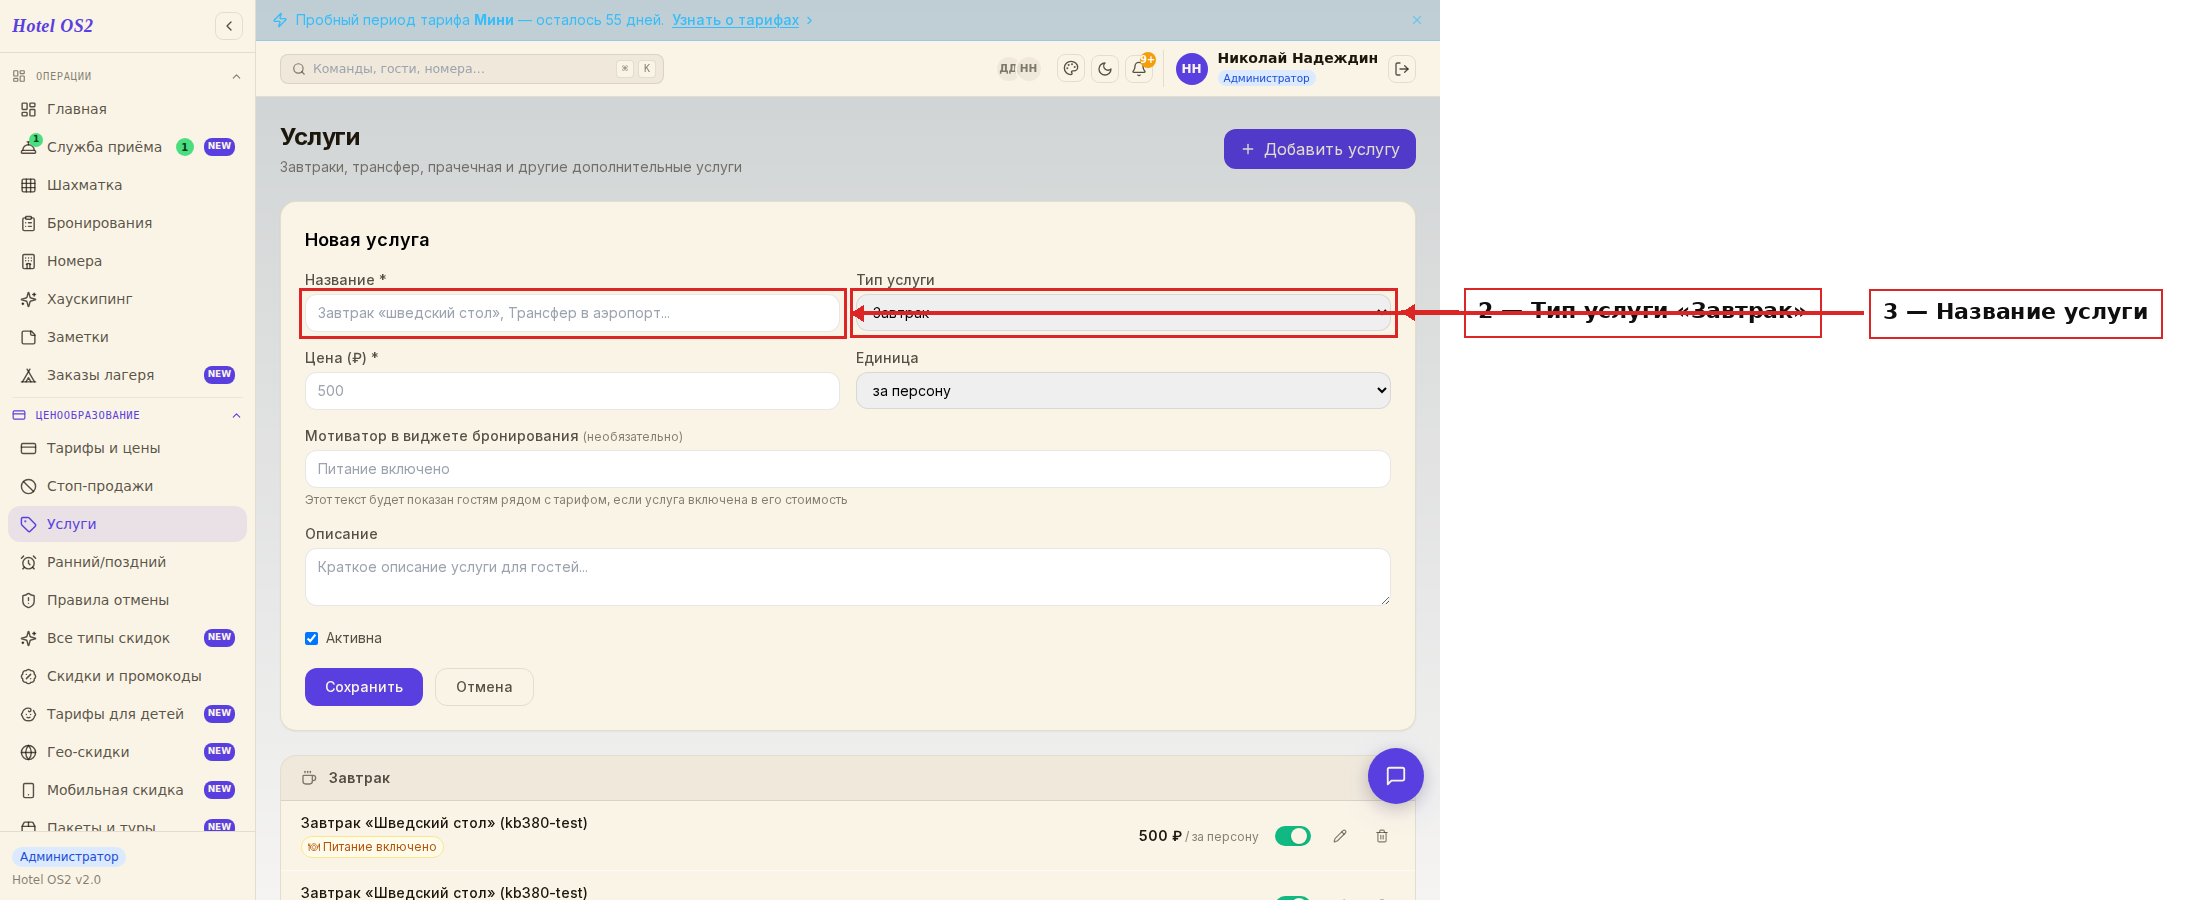Delete the breakfast service with the trash icon
The height and width of the screenshot is (900, 2186).
point(1382,836)
